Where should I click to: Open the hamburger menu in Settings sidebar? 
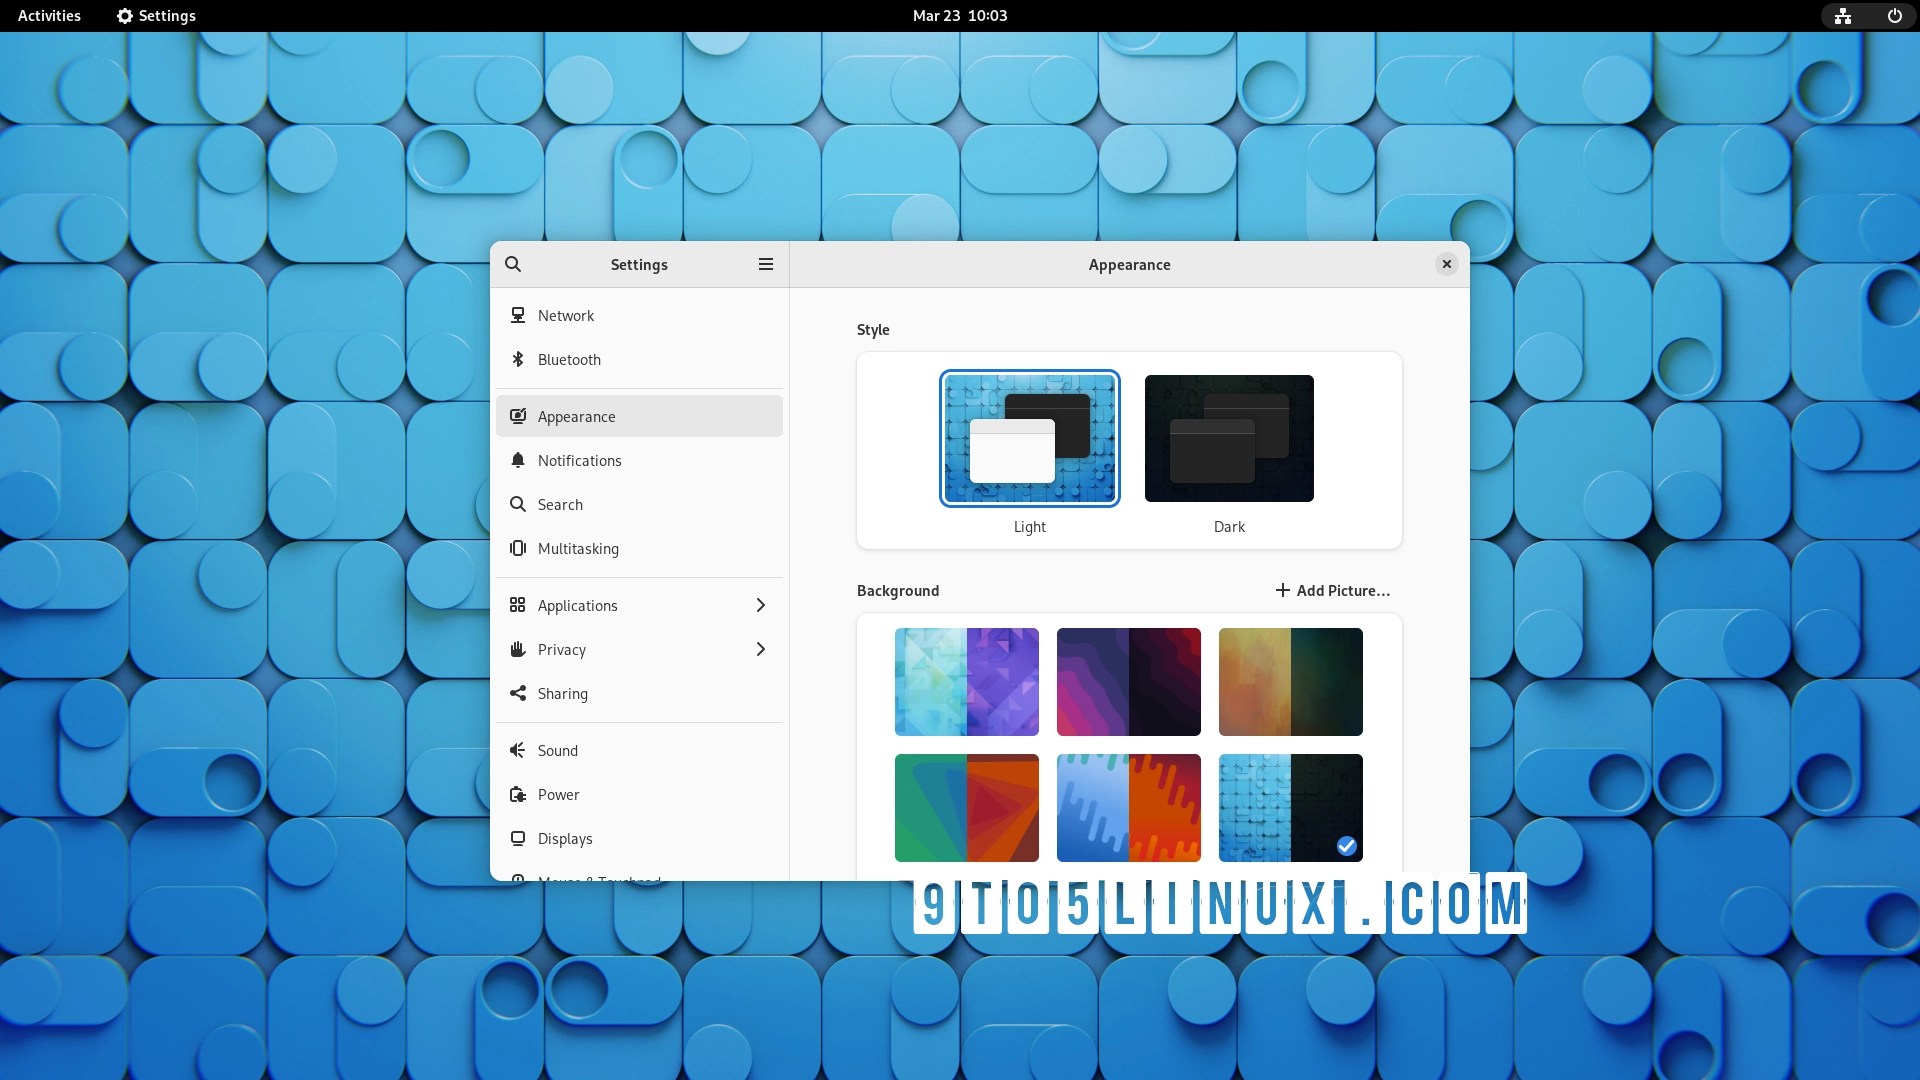click(x=766, y=264)
